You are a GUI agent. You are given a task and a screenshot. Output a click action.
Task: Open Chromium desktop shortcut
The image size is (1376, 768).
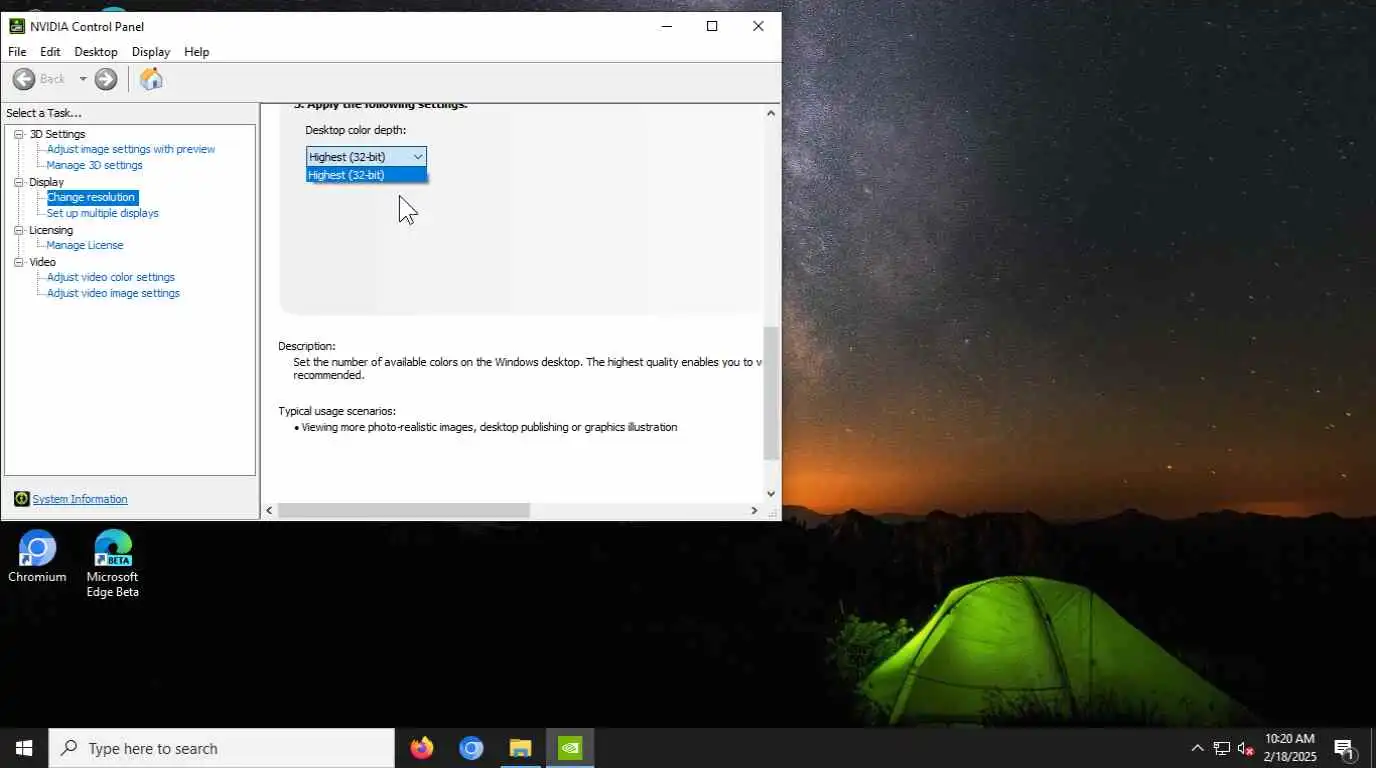point(37,557)
